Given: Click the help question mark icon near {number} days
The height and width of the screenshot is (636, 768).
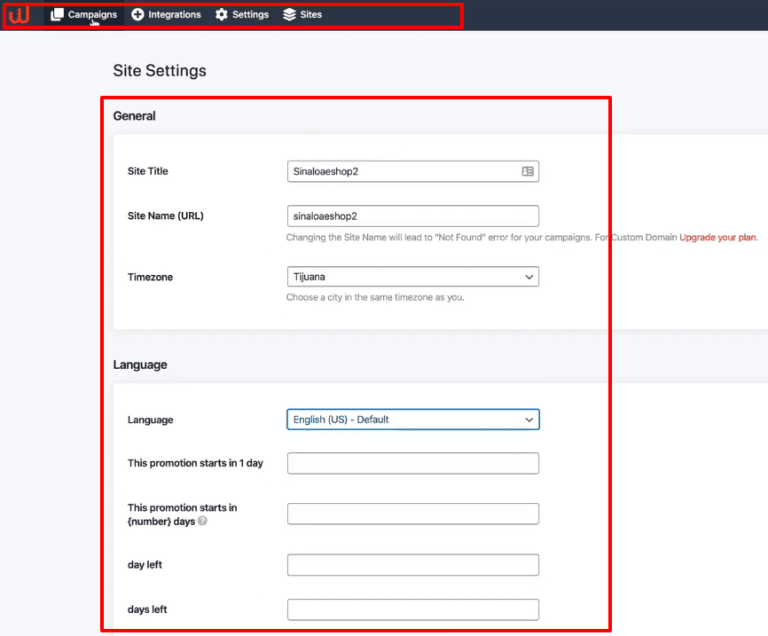Looking at the screenshot, I should click(202, 521).
